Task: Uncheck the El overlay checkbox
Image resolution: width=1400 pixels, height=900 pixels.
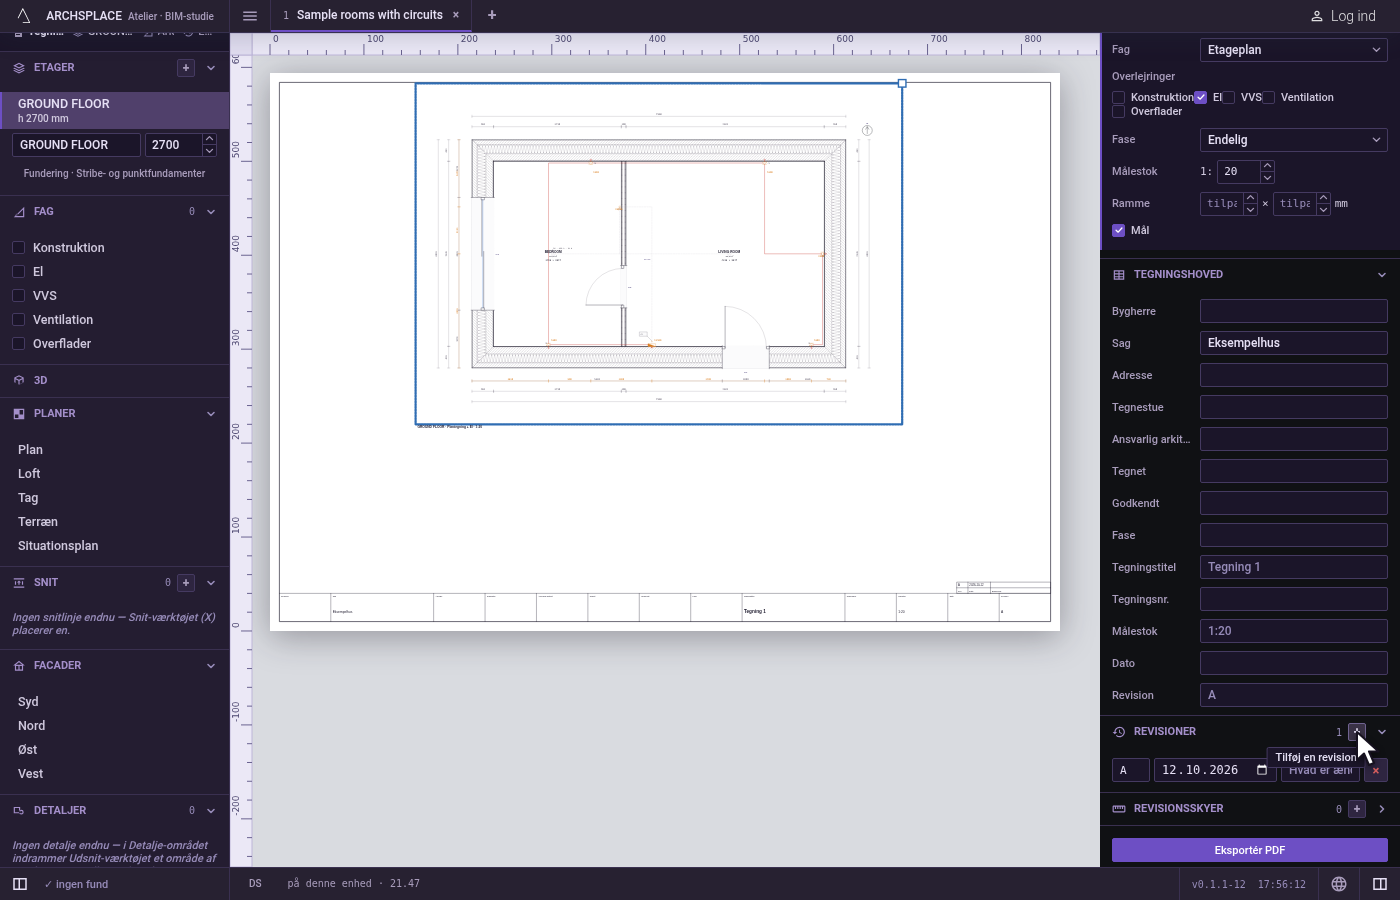Action: 1200,97
